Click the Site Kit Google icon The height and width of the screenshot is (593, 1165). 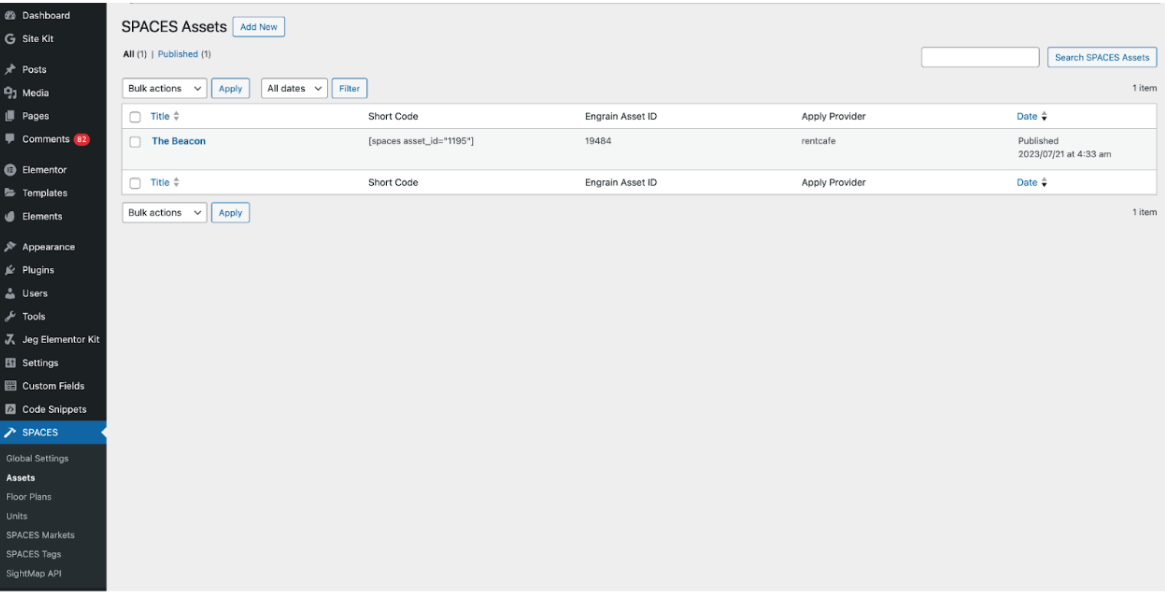tap(10, 39)
